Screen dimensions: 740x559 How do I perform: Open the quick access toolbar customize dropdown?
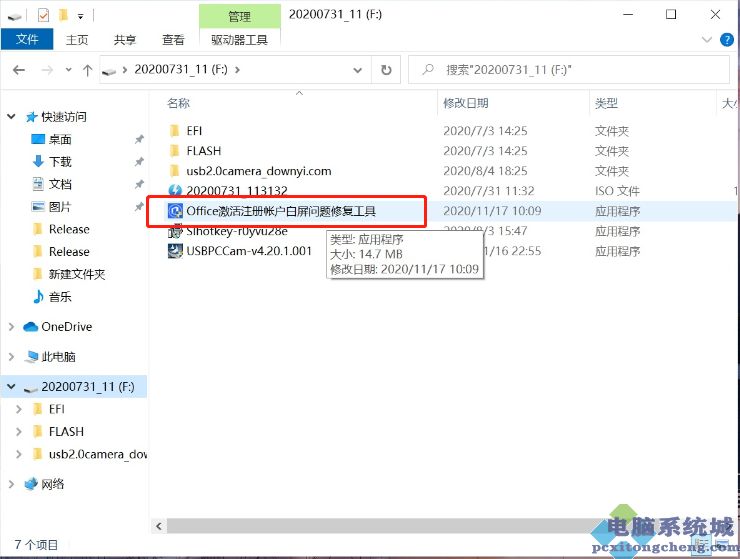[x=81, y=17]
